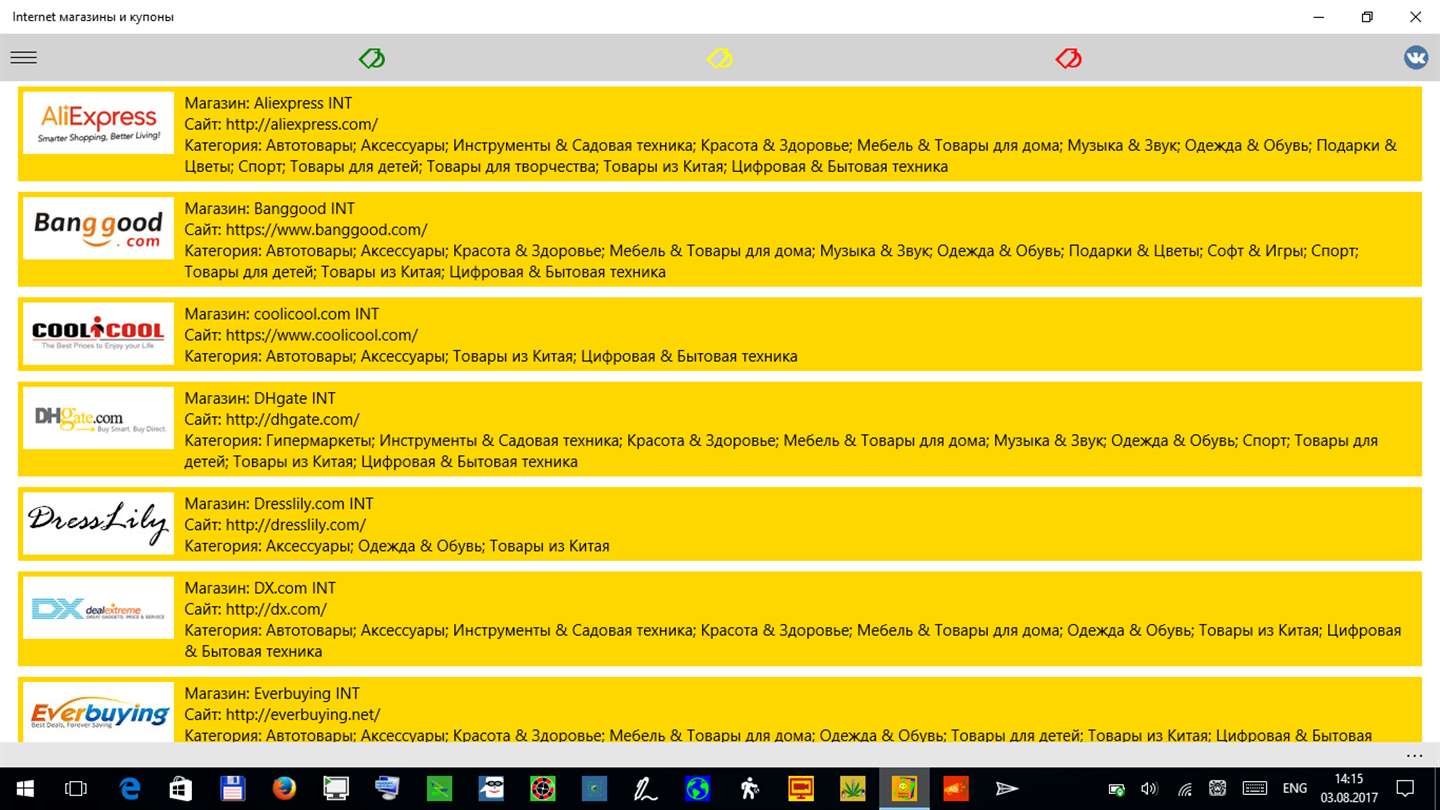This screenshot has height=810, width=1440.
Task: Open the http://aliexpress.com/ site line
Action: pyautogui.click(x=281, y=124)
